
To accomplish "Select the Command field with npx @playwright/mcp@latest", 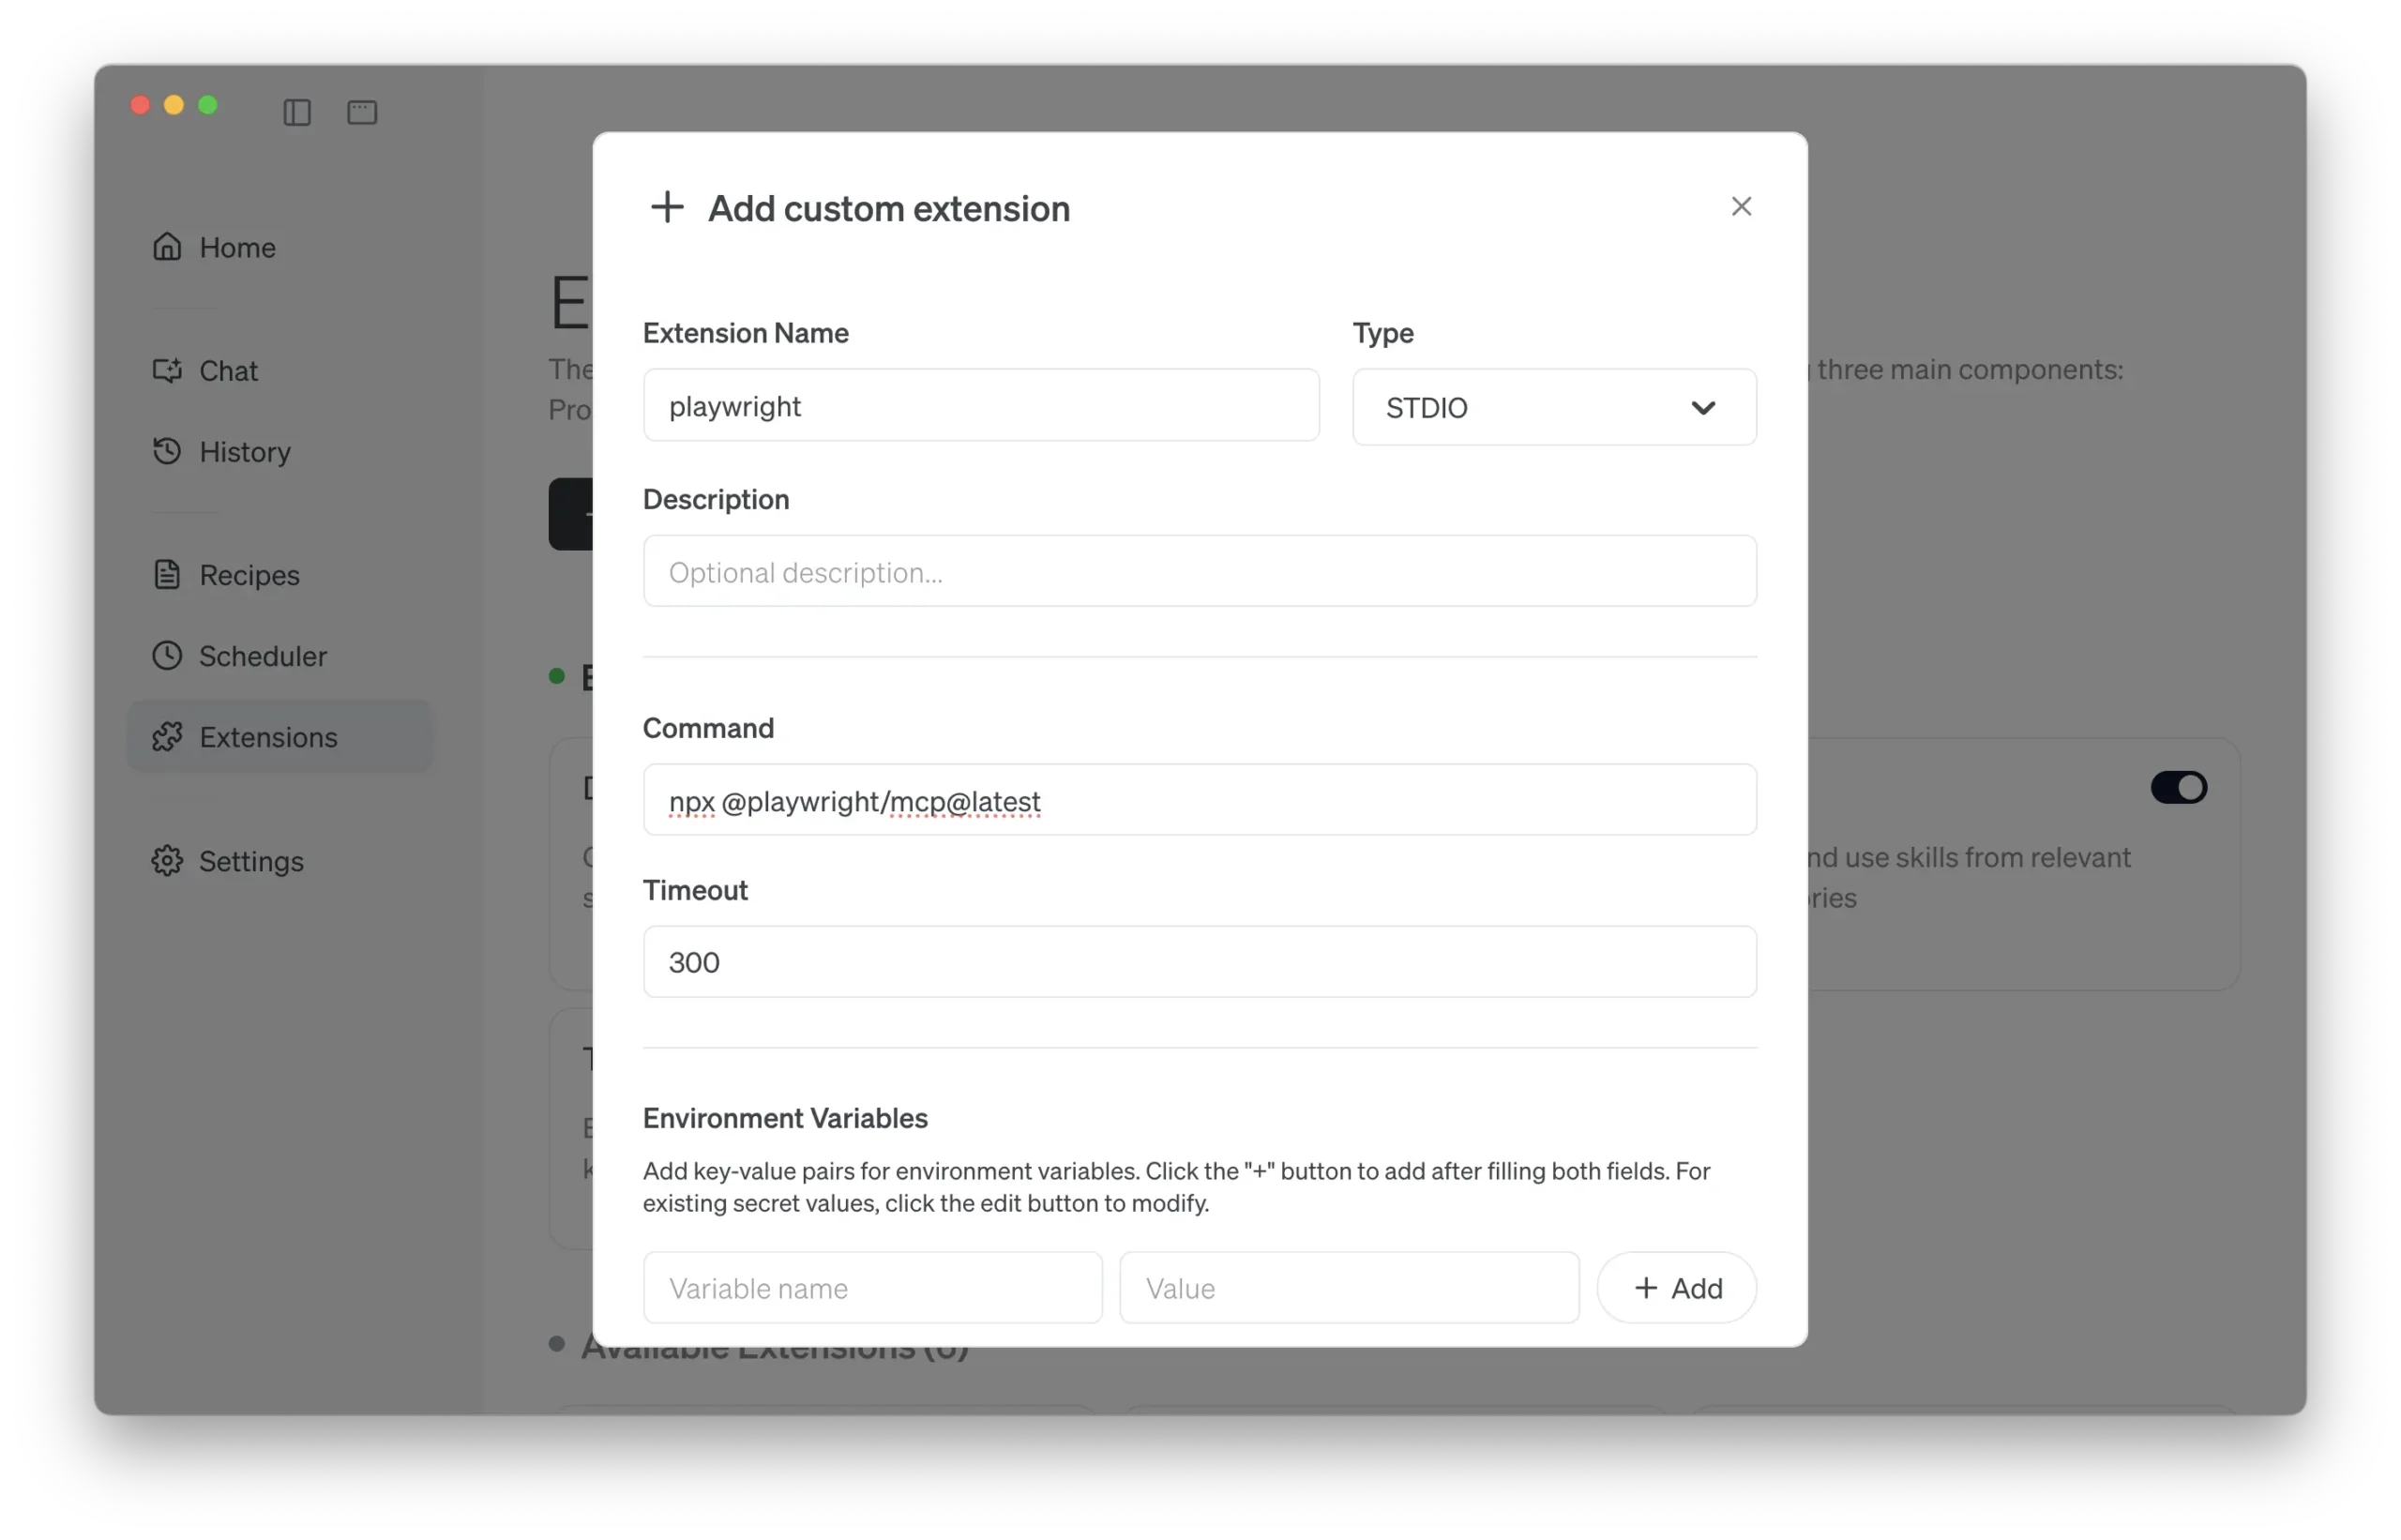I will pyautogui.click(x=1199, y=800).
